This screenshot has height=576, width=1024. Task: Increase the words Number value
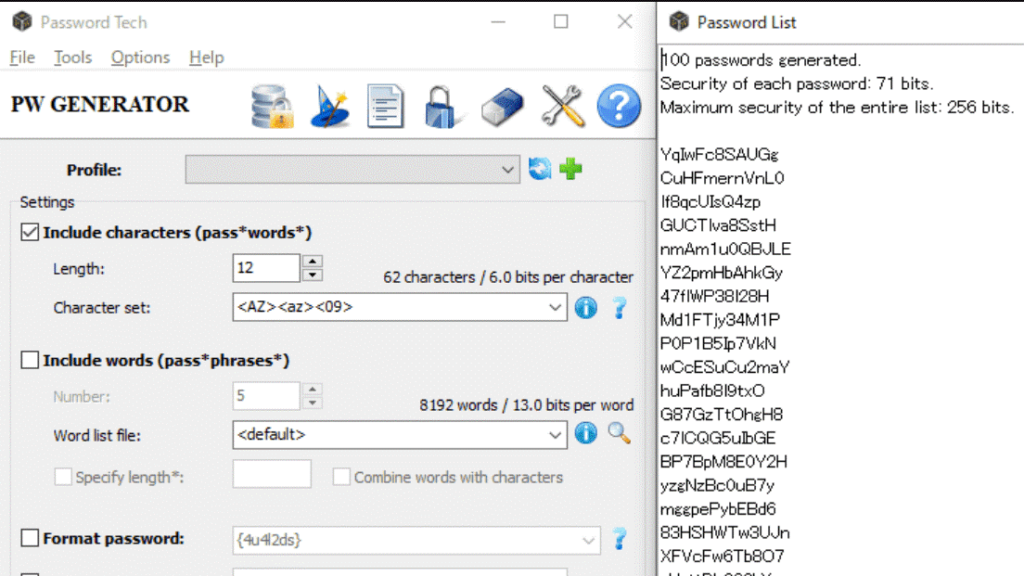pyautogui.click(x=312, y=389)
